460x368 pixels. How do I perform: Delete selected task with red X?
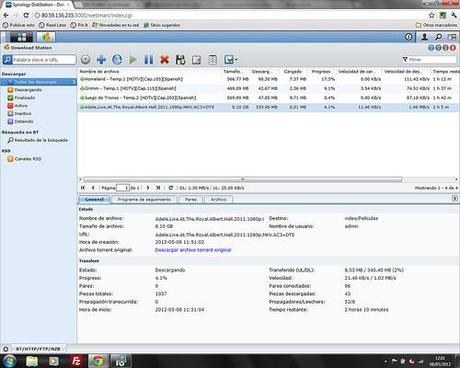pyautogui.click(x=165, y=60)
